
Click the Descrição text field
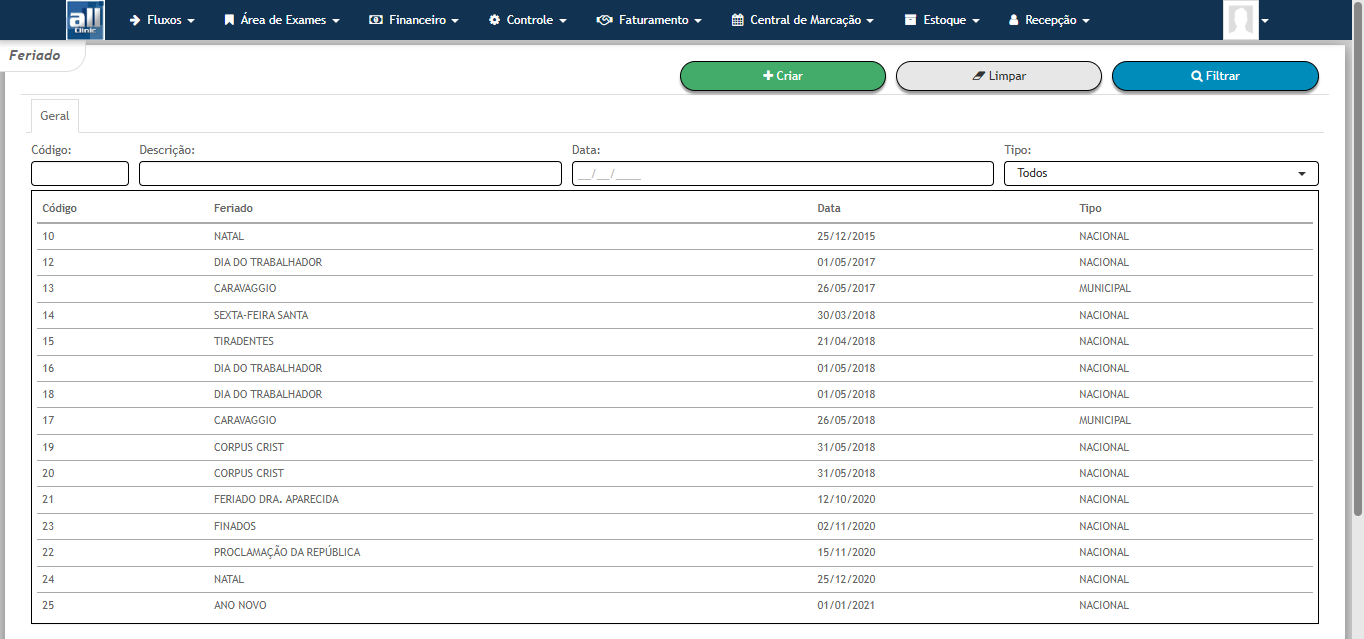(x=350, y=173)
